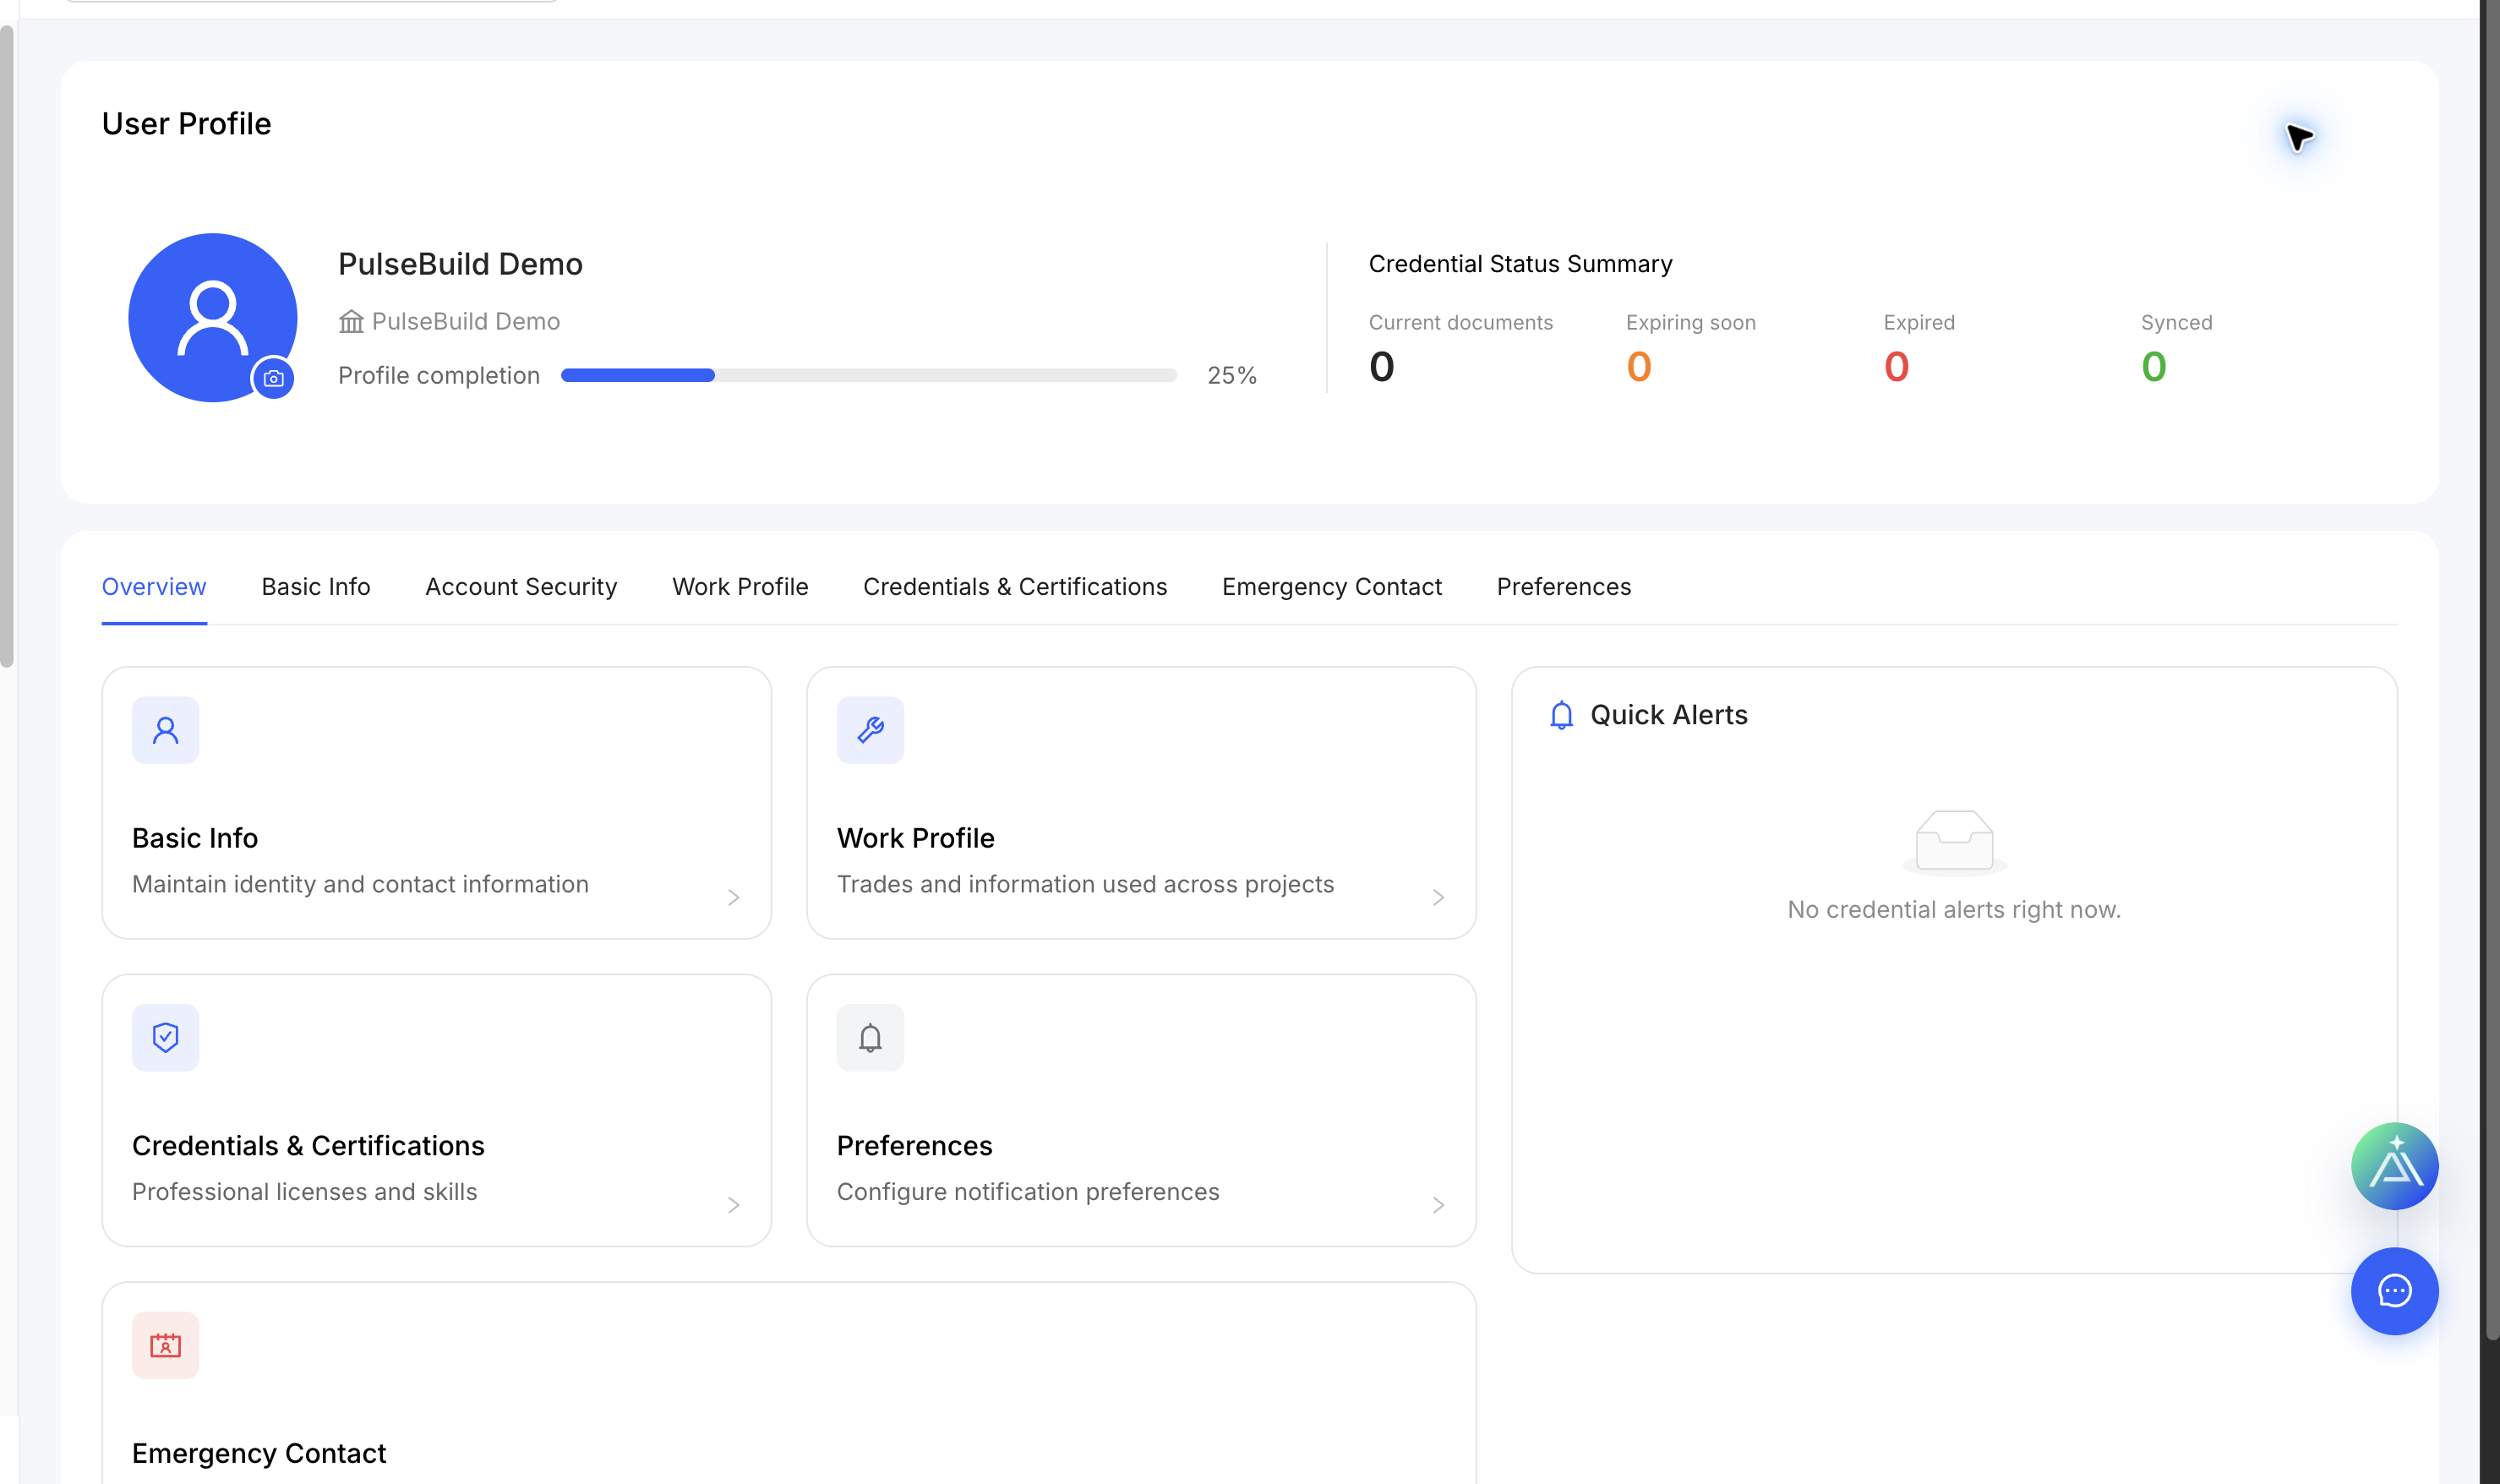The width and height of the screenshot is (2500, 1484).
Task: Open the Basic Info card title
Action: coord(195,838)
